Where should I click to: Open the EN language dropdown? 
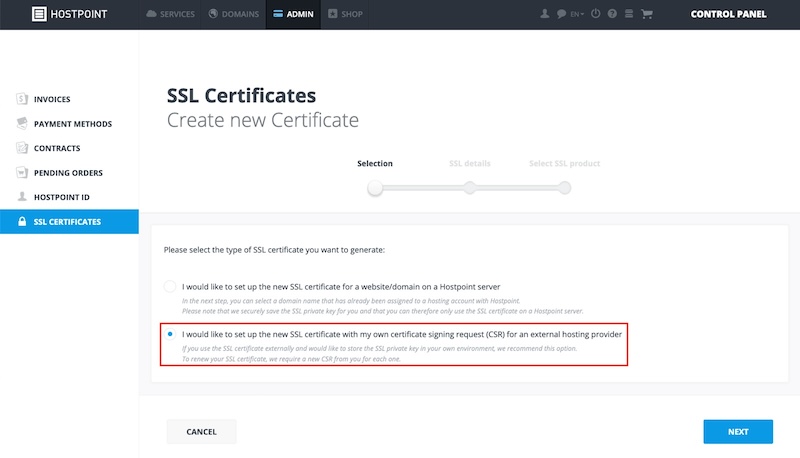point(577,14)
